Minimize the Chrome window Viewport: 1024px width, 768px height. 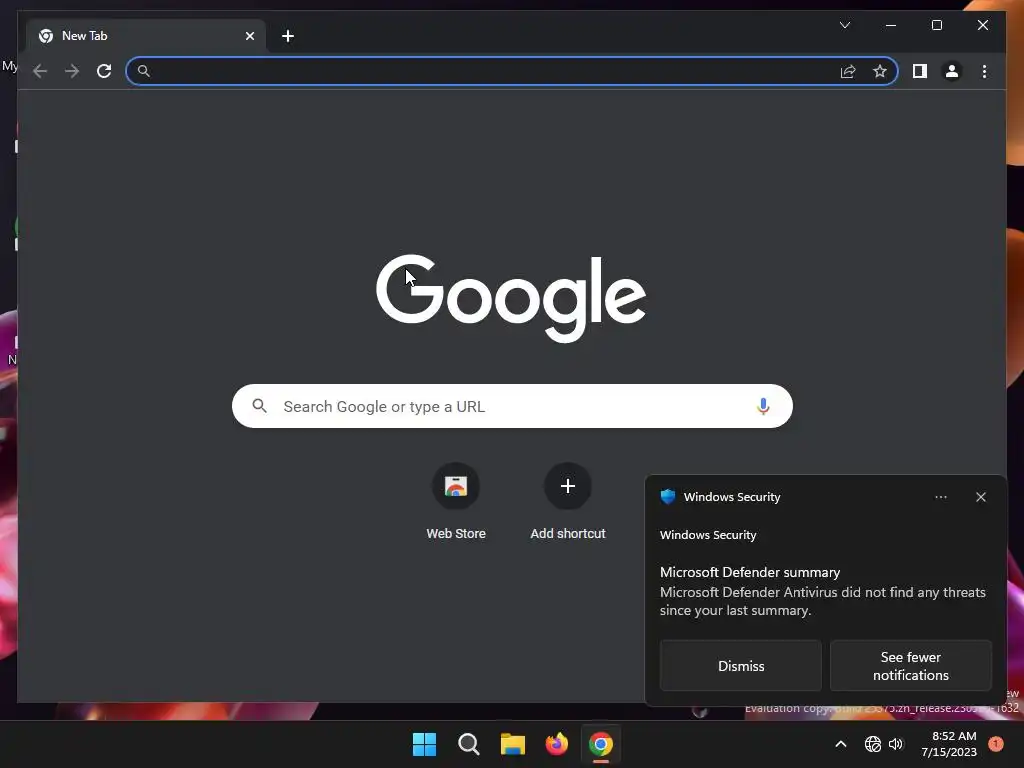(x=891, y=25)
